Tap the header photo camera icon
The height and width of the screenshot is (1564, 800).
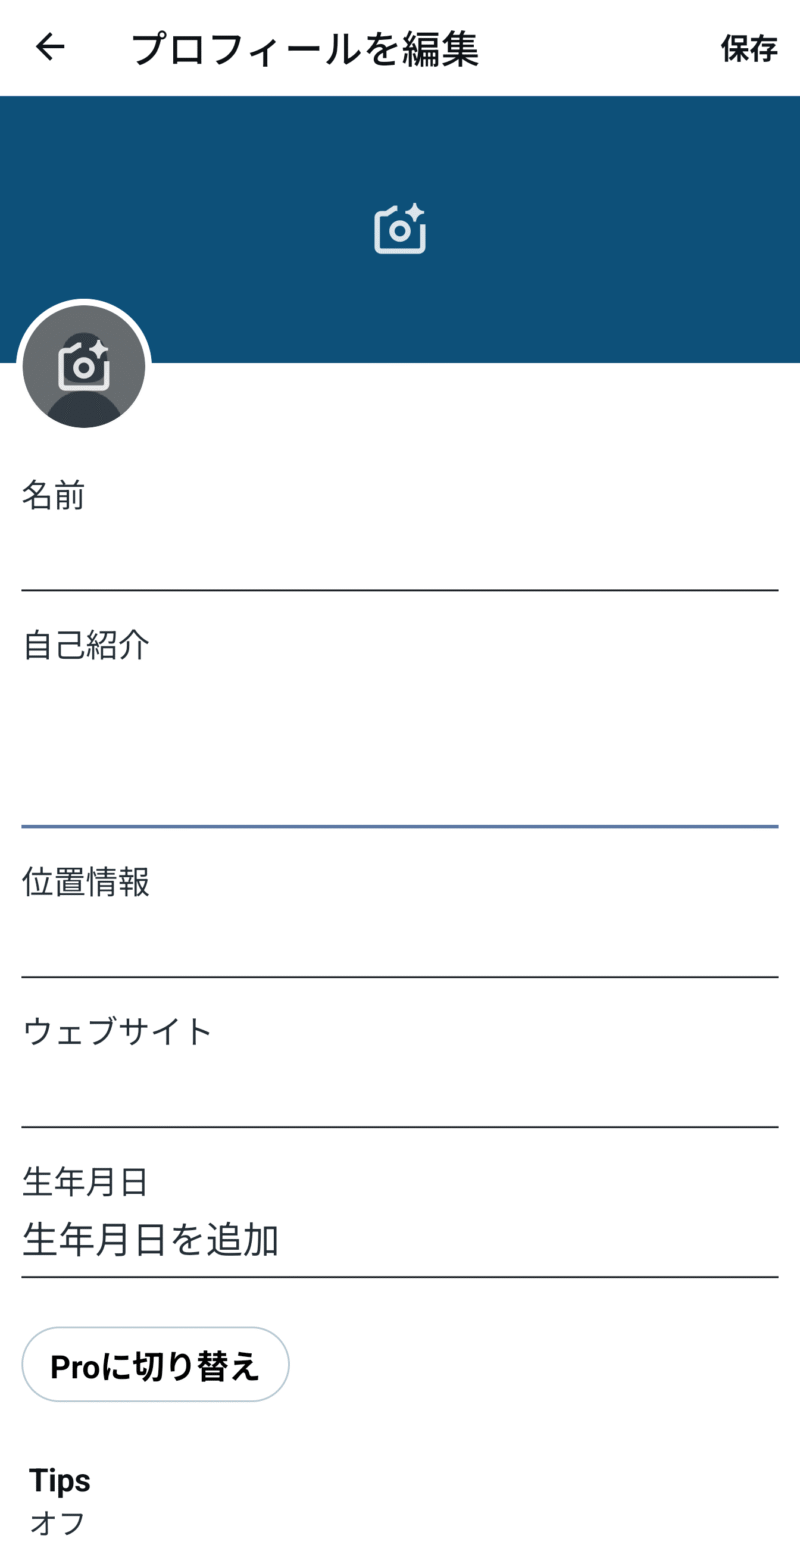(400, 229)
